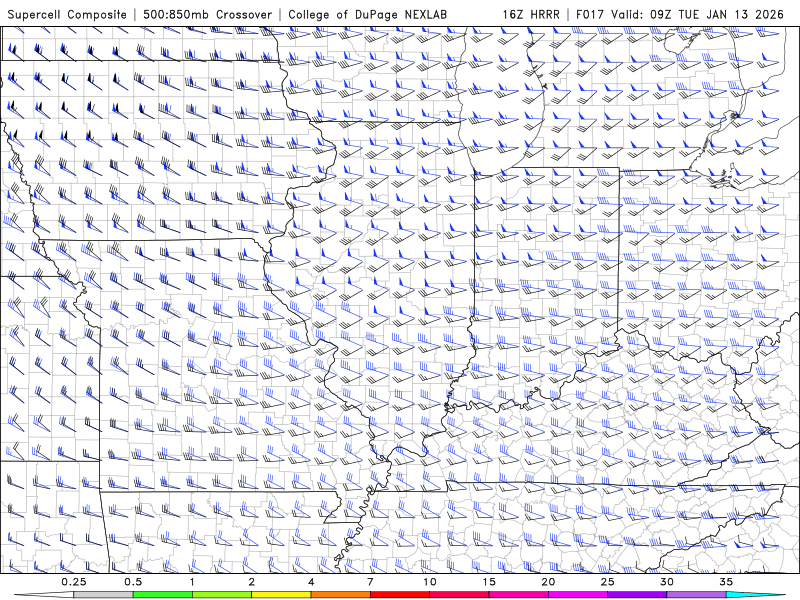The width and height of the screenshot is (800, 600).
Task: Click the lavender legend swatch between 30 and 35
Action: click(x=696, y=595)
